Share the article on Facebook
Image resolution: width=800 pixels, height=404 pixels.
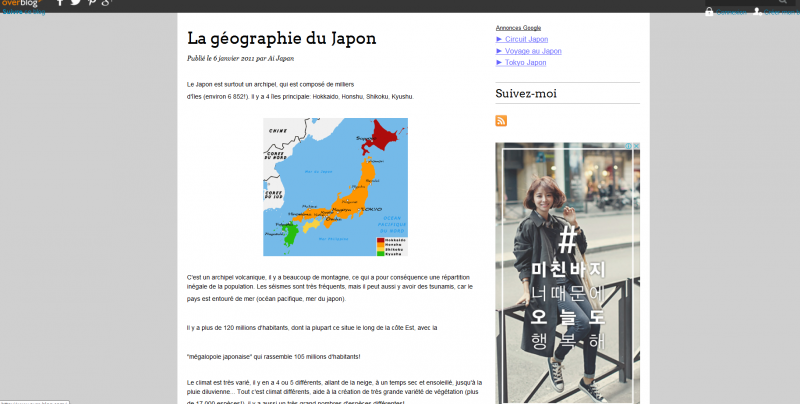[59, 3]
